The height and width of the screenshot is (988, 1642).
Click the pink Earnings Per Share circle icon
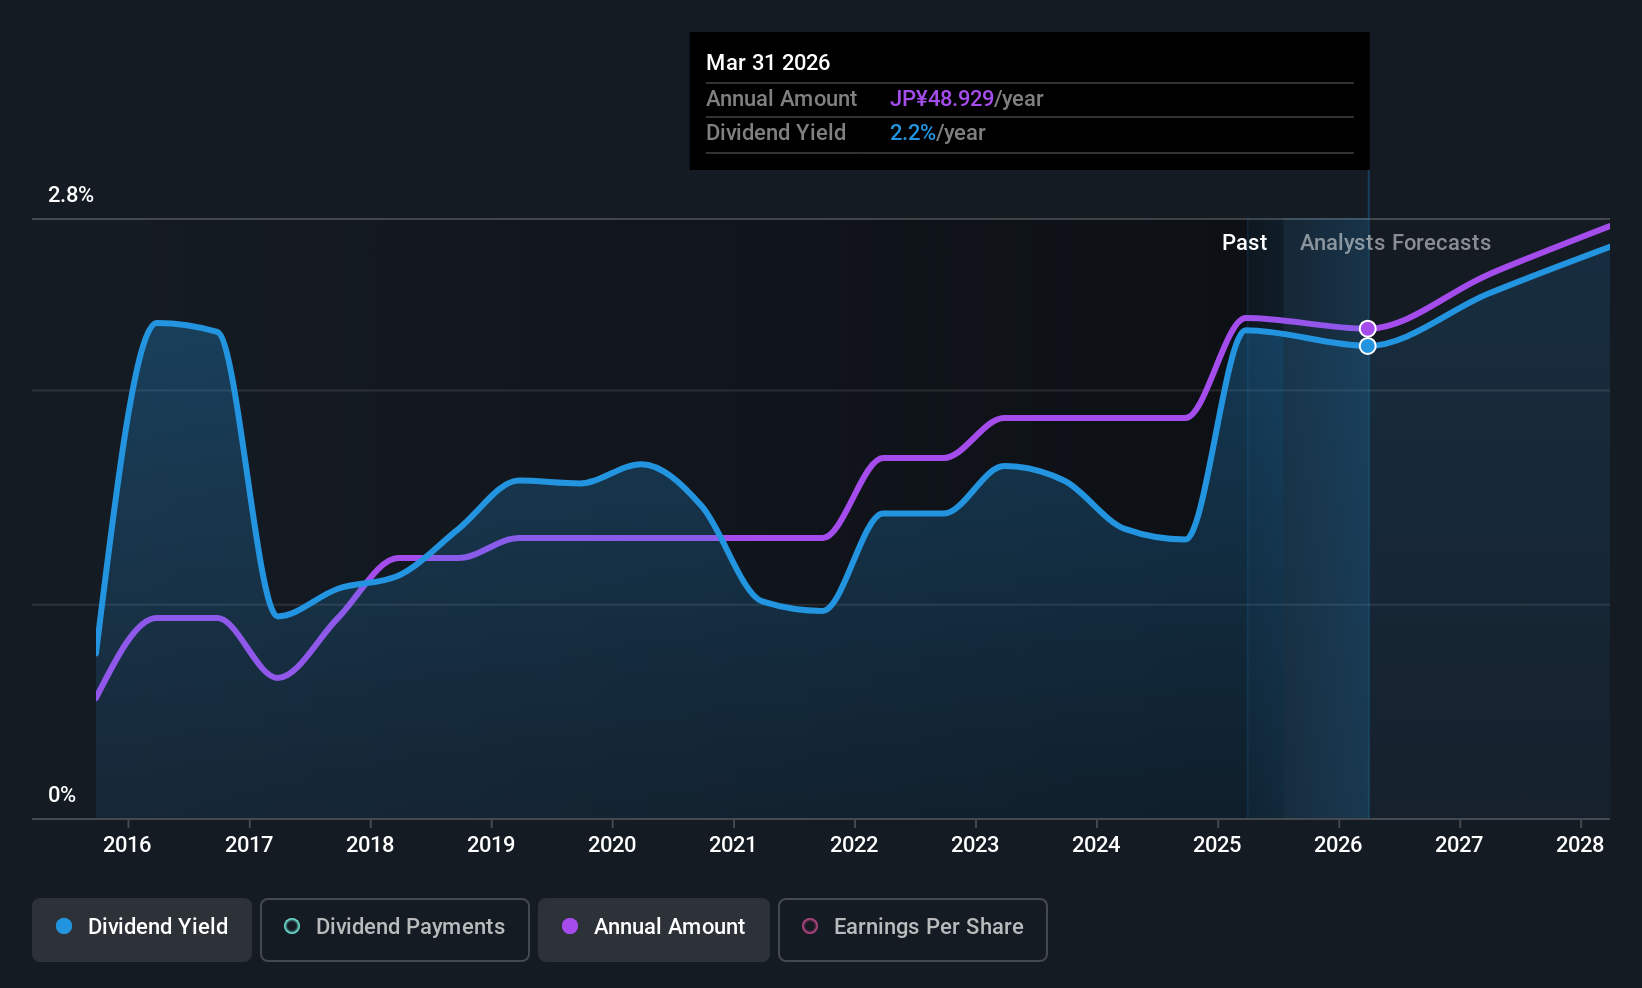810,926
